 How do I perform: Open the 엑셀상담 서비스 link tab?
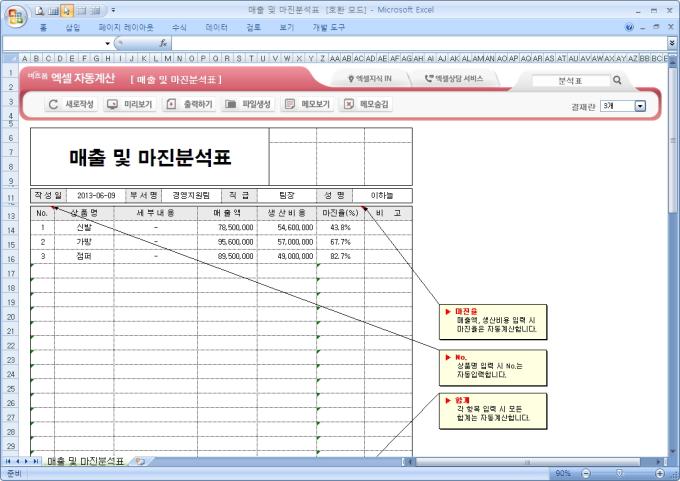pos(454,79)
